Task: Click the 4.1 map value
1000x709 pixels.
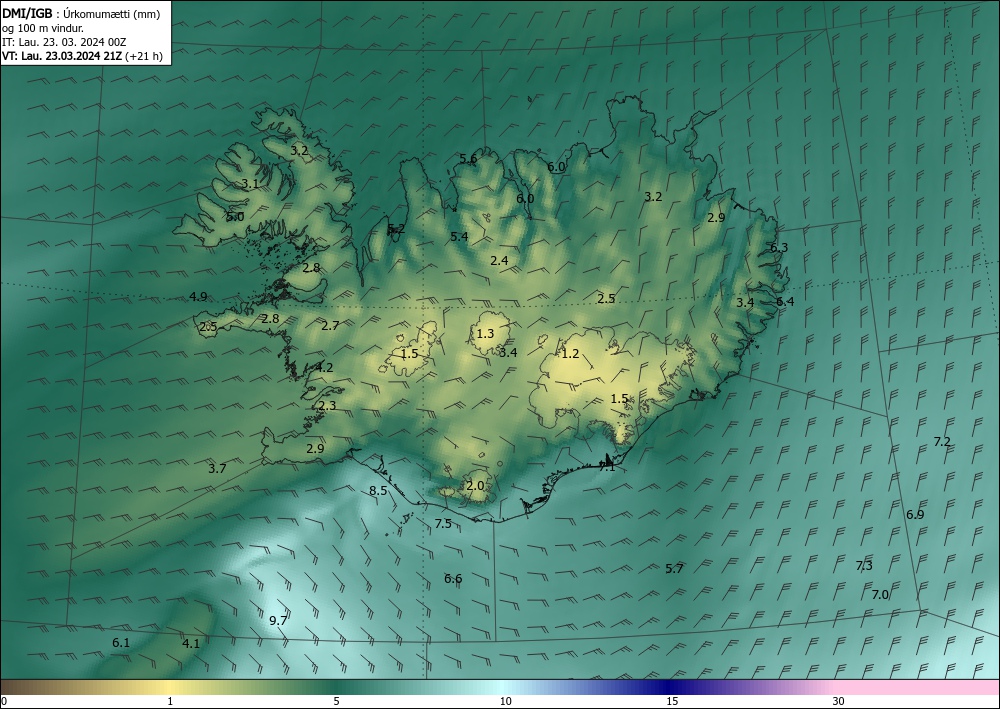Action: [191, 643]
